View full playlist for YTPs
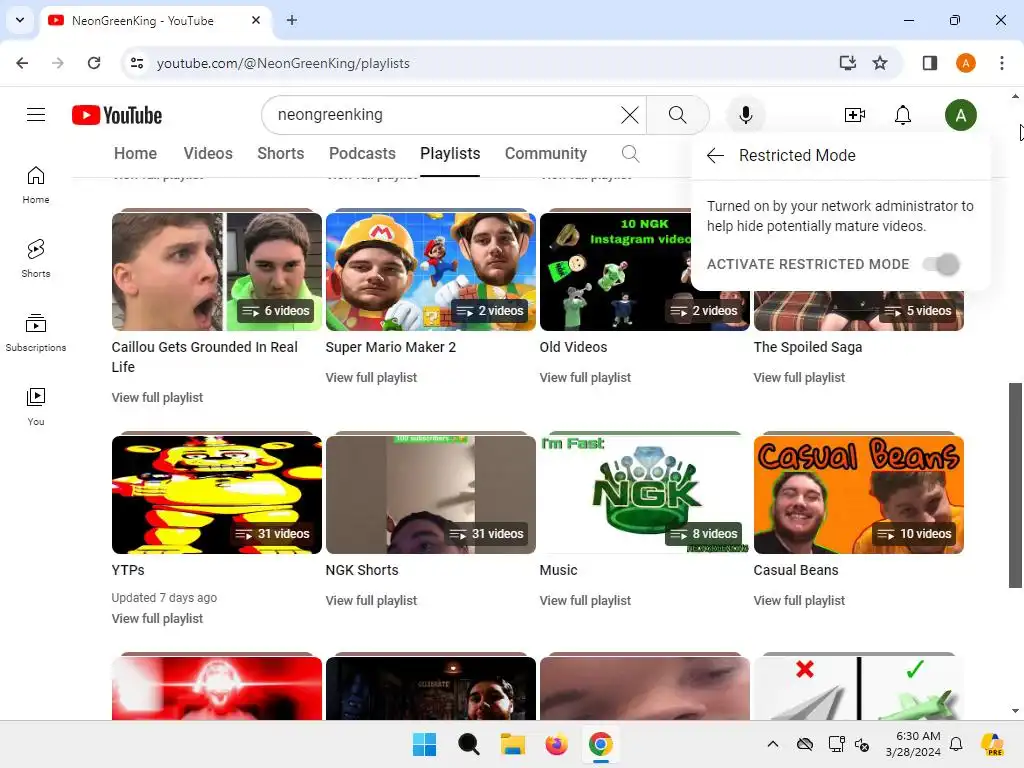The height and width of the screenshot is (768, 1024). point(157,618)
